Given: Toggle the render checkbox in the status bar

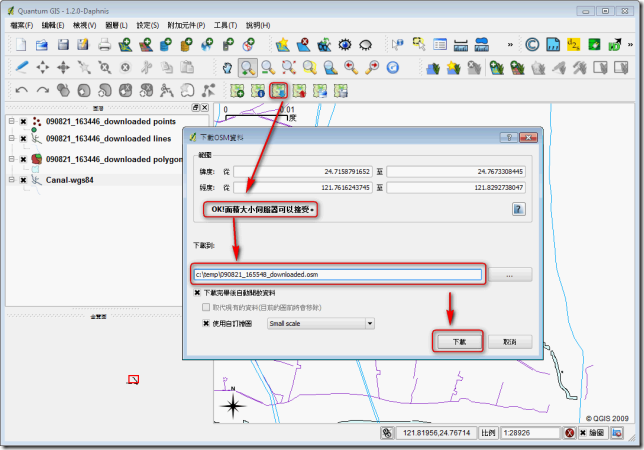Looking at the screenshot, I should tap(583, 433).
